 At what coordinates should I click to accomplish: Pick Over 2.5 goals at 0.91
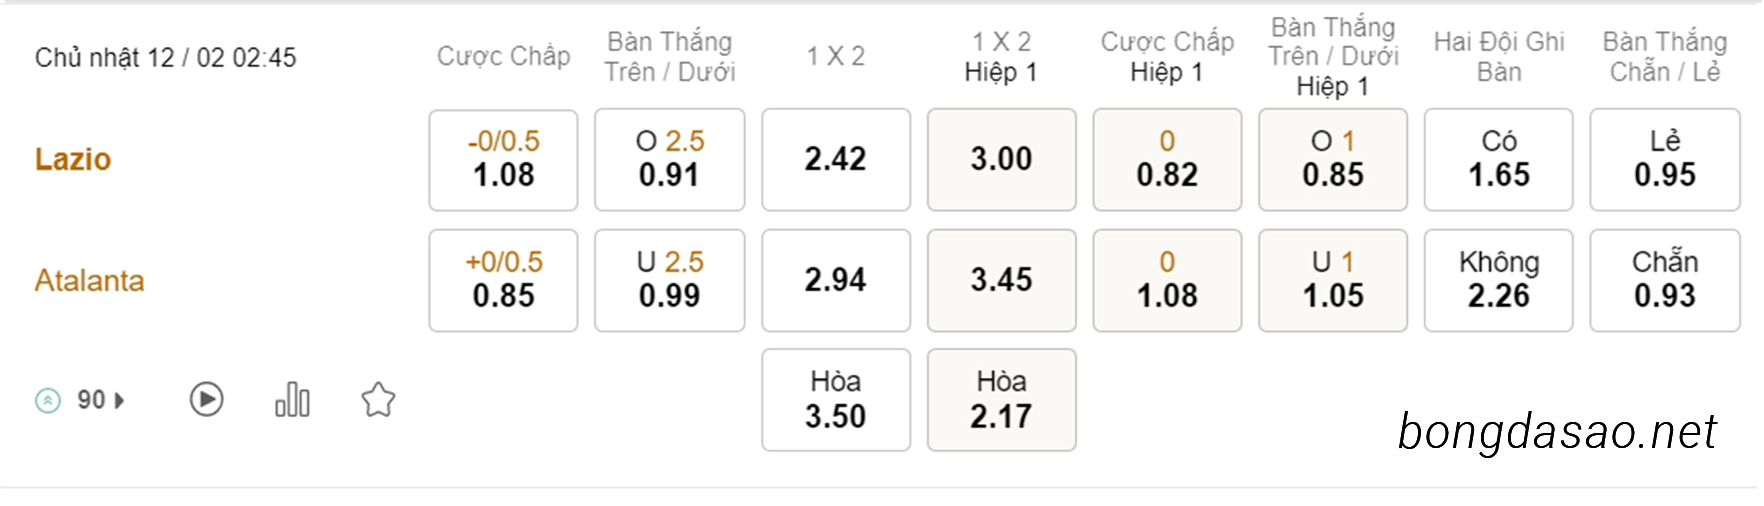(670, 160)
